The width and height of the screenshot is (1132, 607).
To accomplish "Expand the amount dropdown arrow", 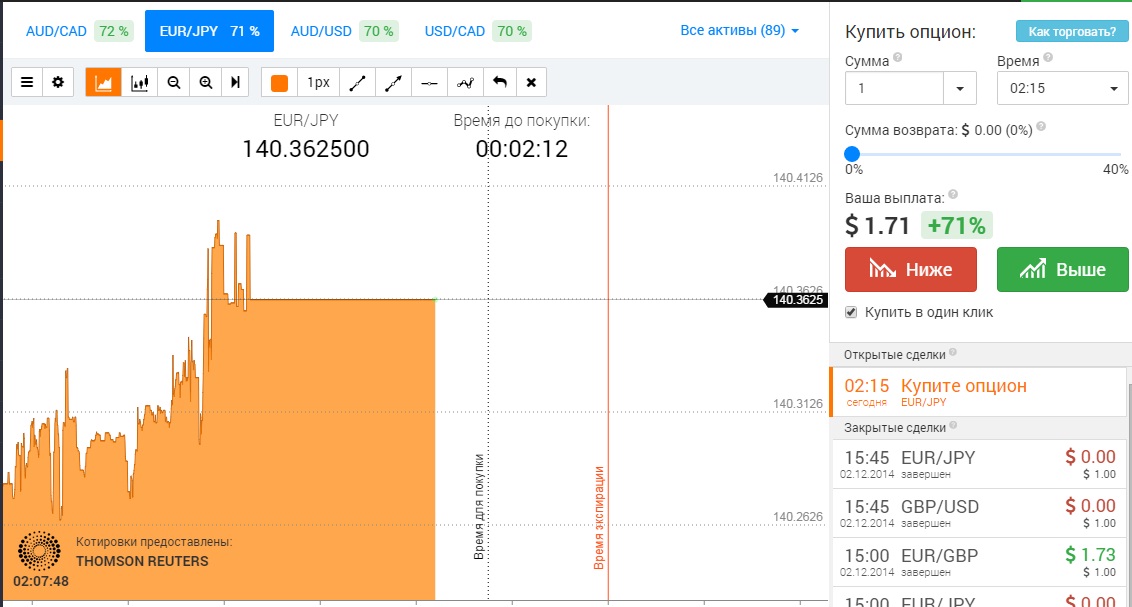I will tap(961, 89).
